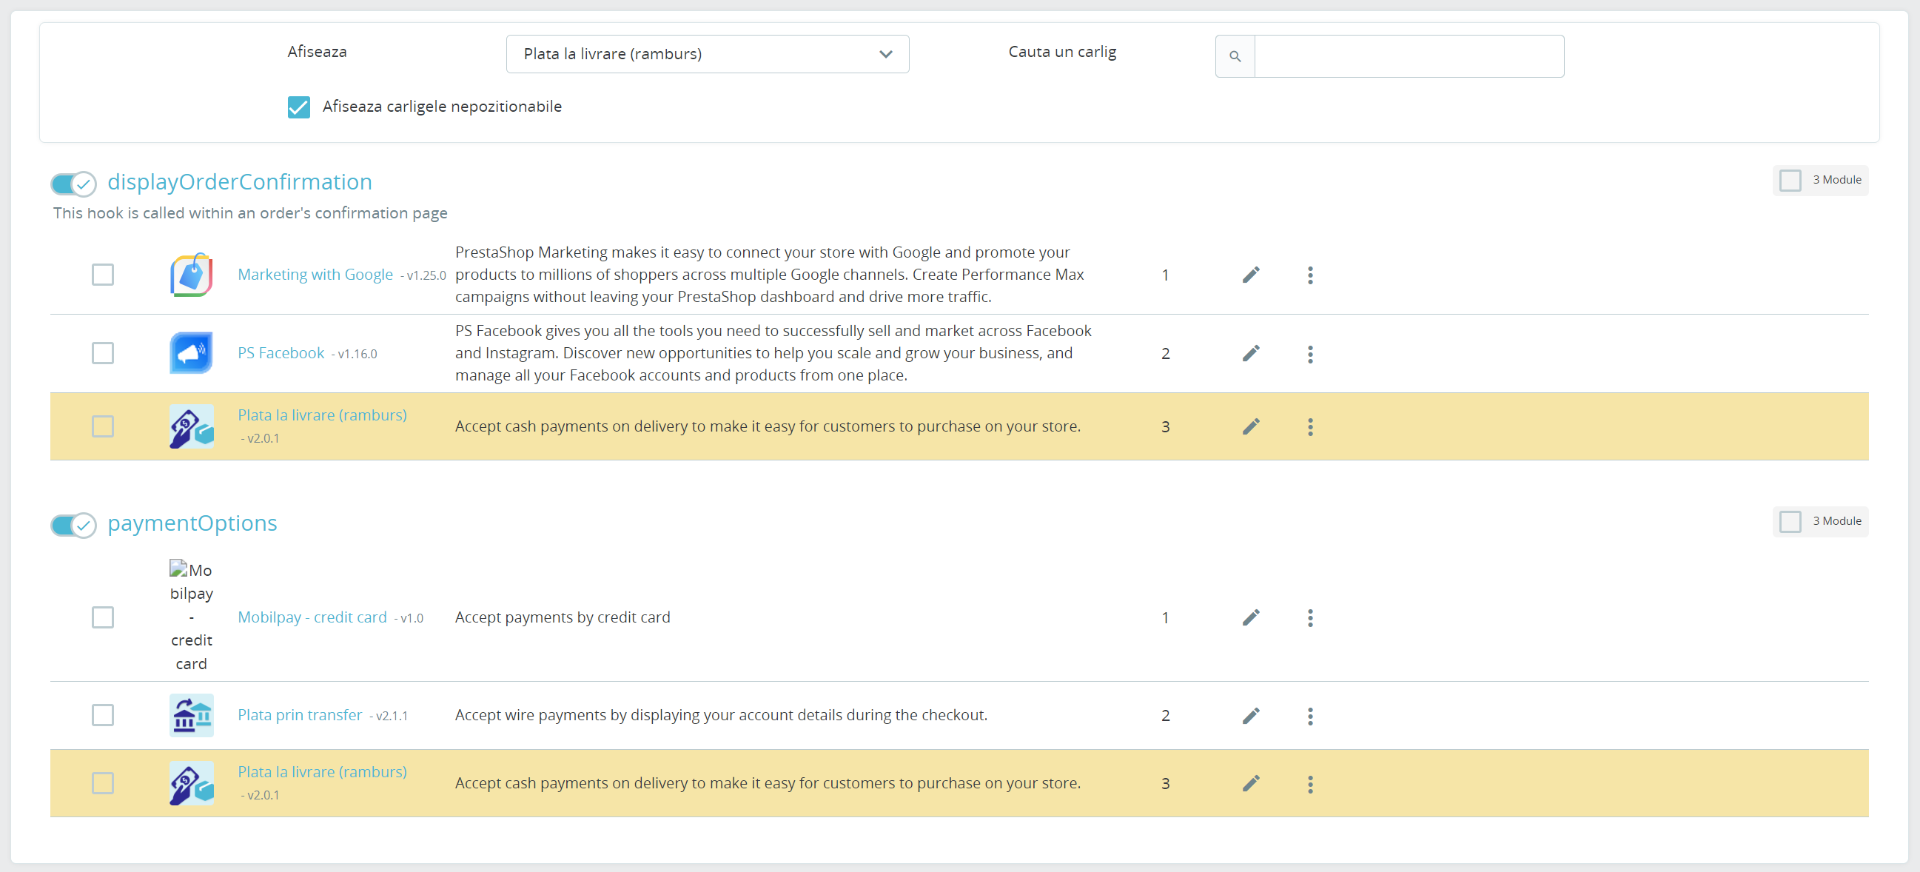Select all 3 modules in paymentOptions
Image resolution: width=1920 pixels, height=872 pixels.
coord(1790,522)
